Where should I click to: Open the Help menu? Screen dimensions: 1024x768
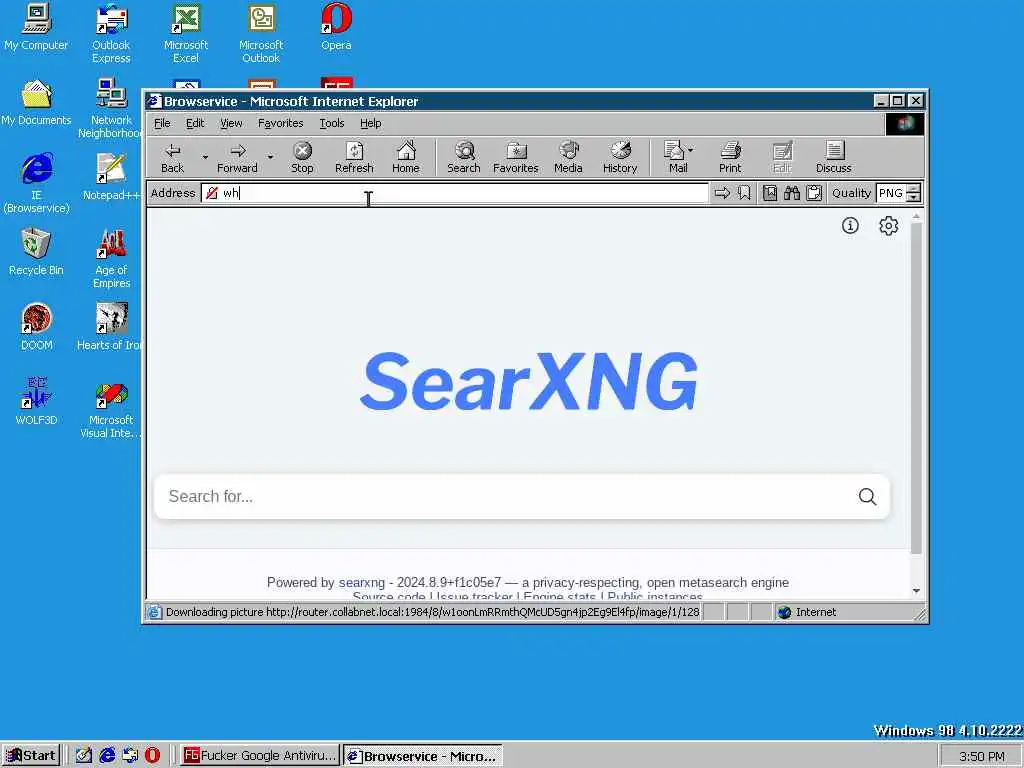click(370, 123)
